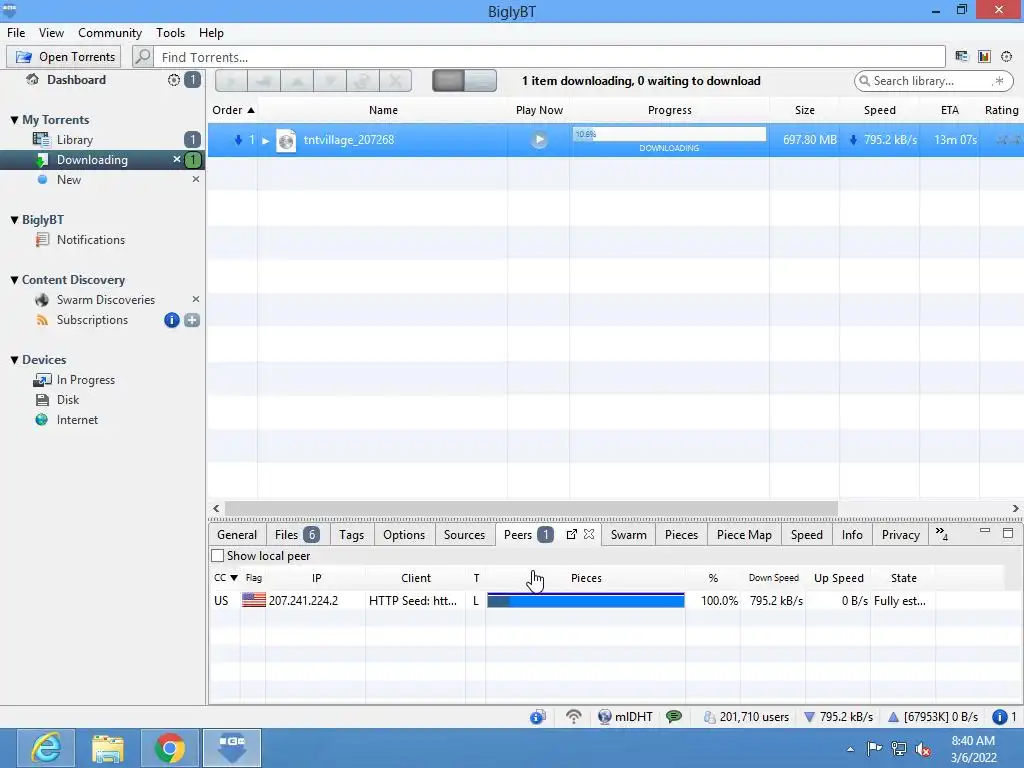Image resolution: width=1024 pixels, height=768 pixels.
Task: Open Devices In Progress
Action: (x=85, y=380)
